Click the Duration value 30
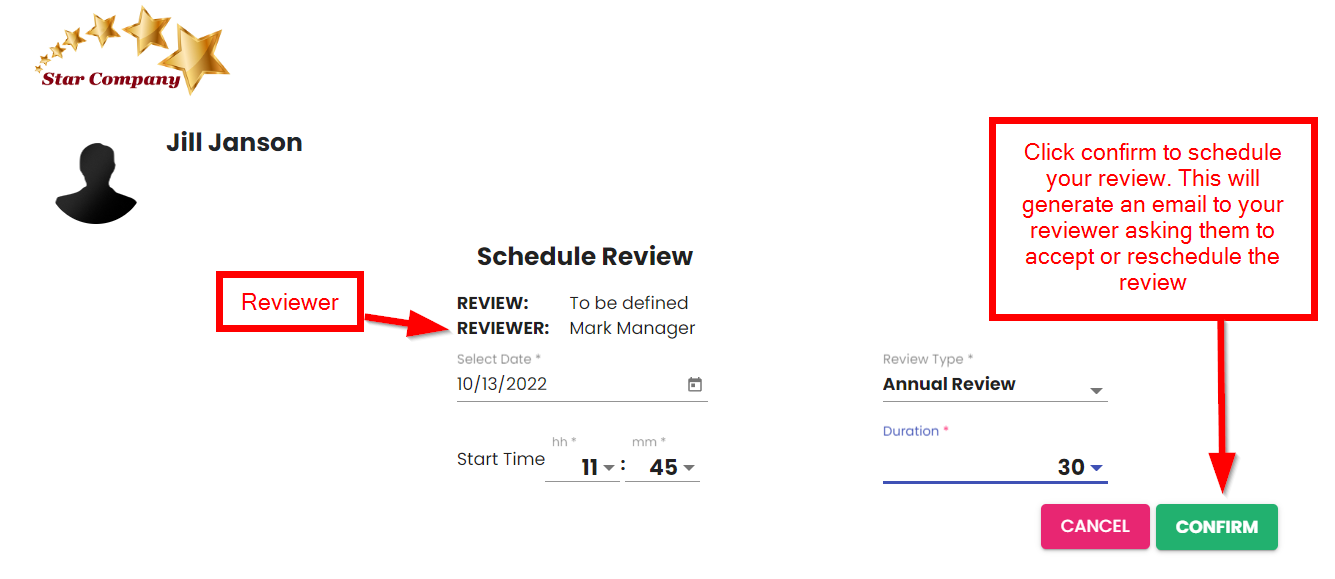This screenshot has width=1335, height=579. tap(1071, 467)
